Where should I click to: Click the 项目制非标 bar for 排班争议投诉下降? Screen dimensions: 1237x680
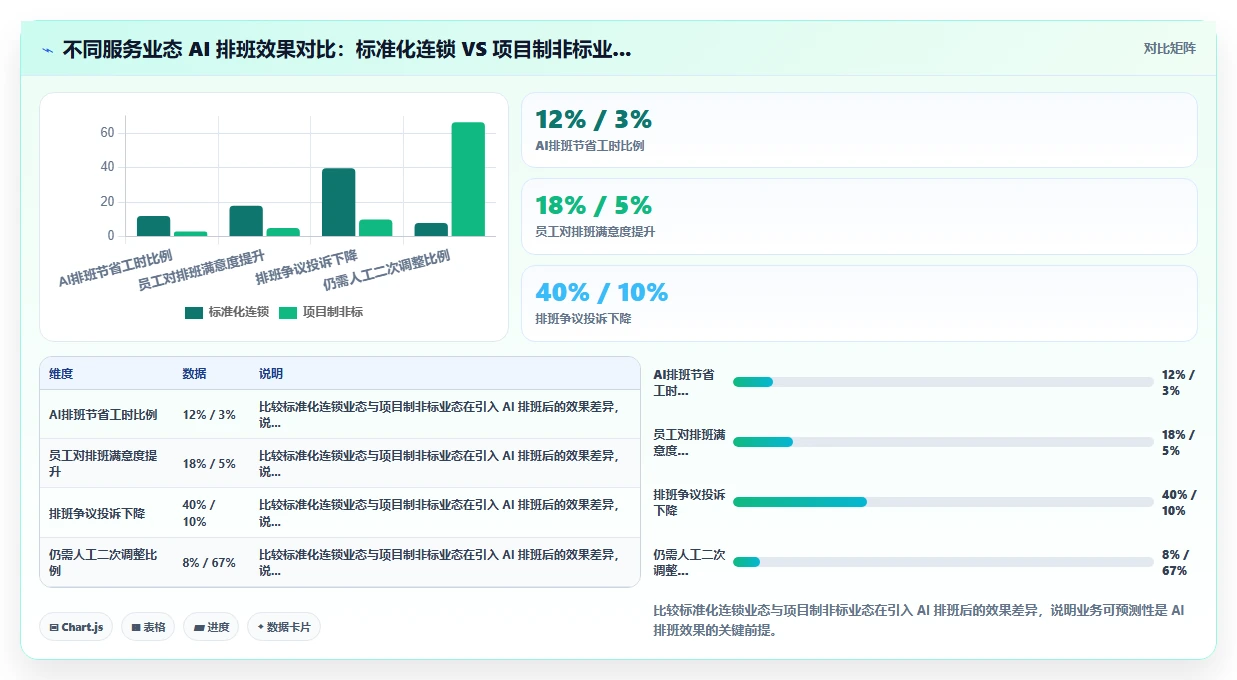click(x=375, y=228)
